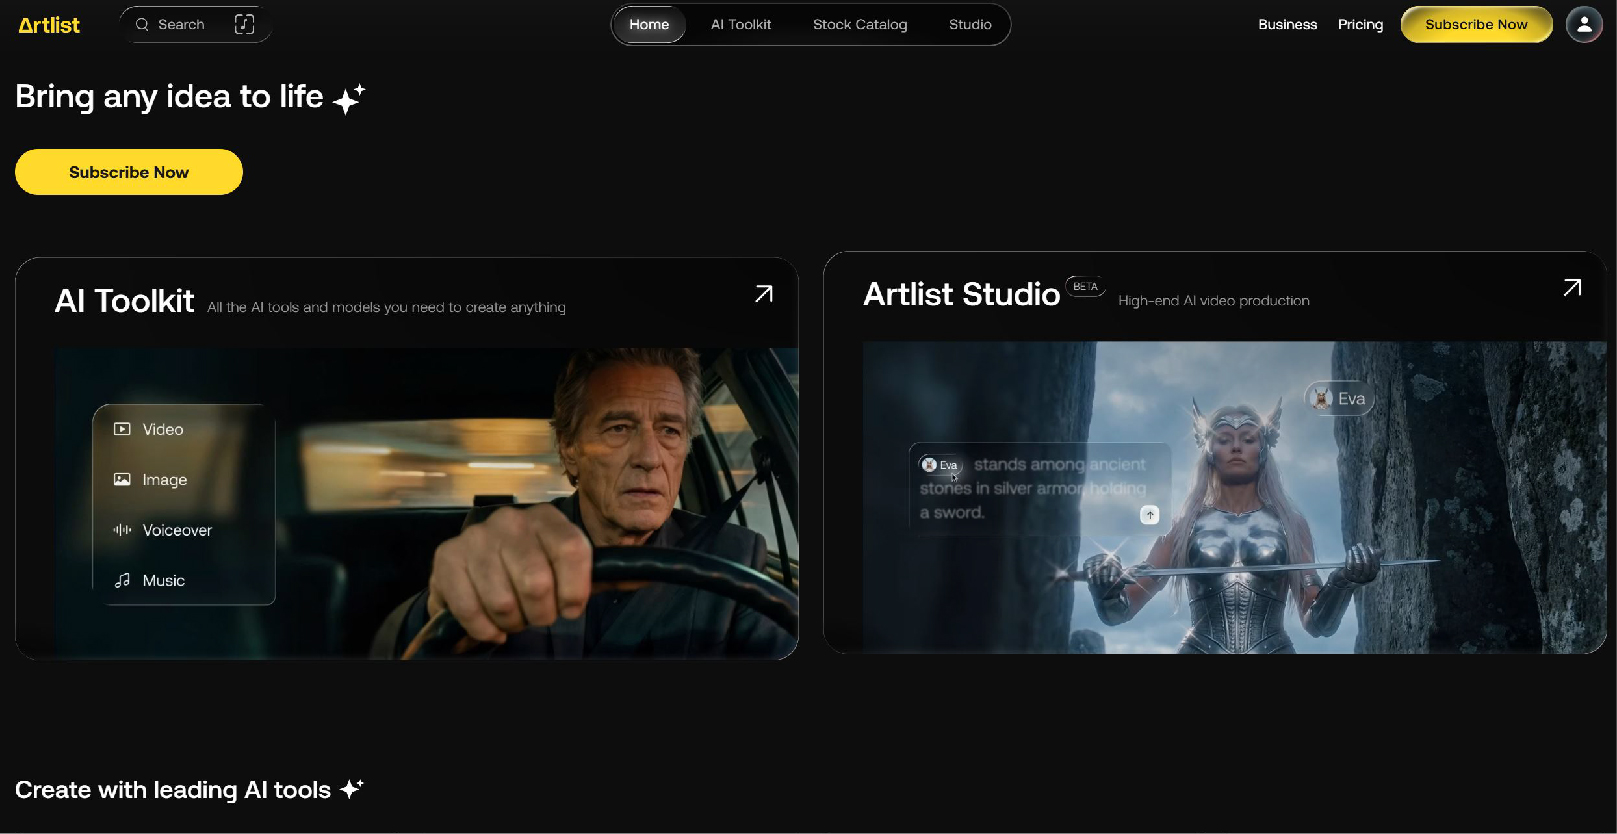1617x834 pixels.
Task: Click the prompt text about silver armor
Action: pos(1033,489)
